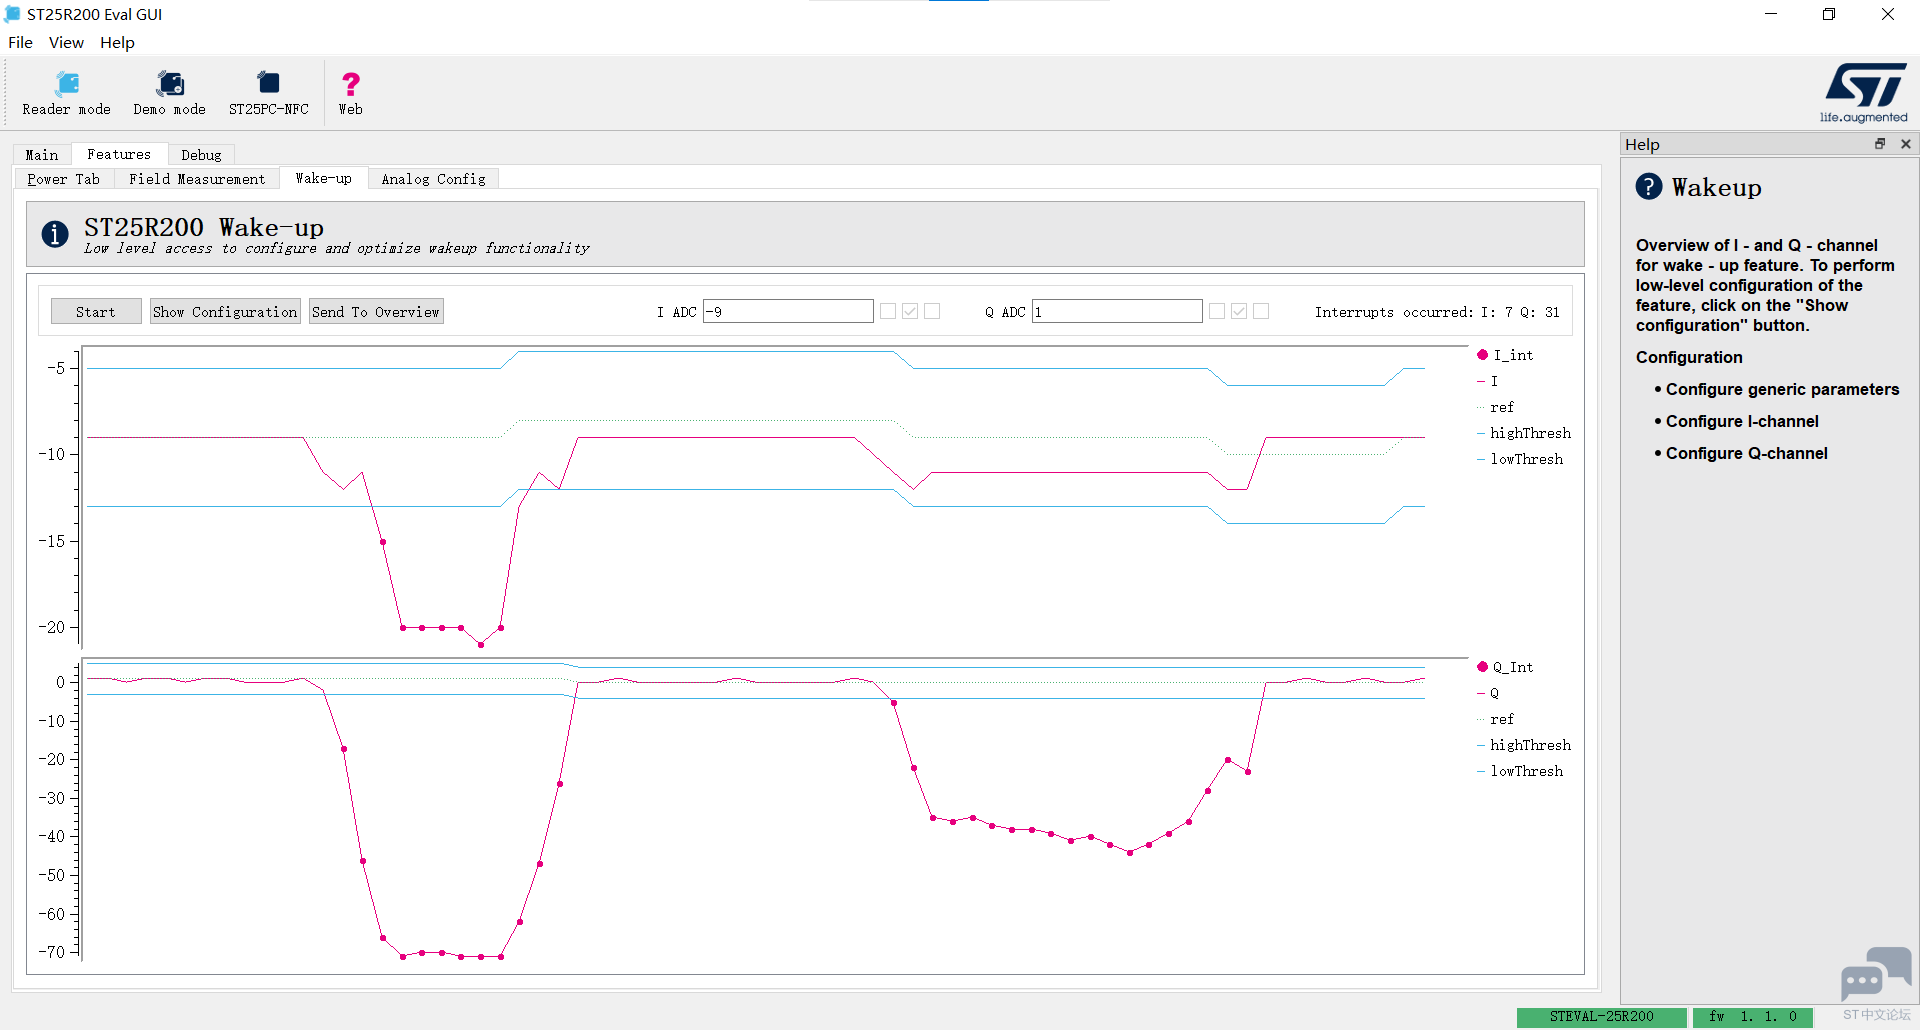This screenshot has height=1030, width=1920.
Task: Open the Field Measurement tab
Action: pyautogui.click(x=197, y=179)
